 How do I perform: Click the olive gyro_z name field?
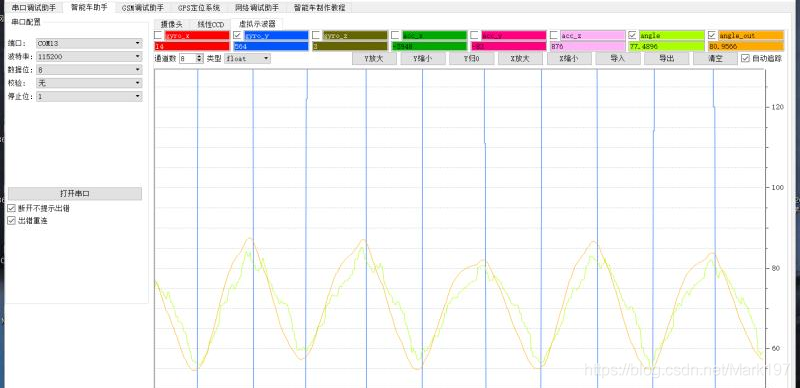pyautogui.click(x=355, y=35)
